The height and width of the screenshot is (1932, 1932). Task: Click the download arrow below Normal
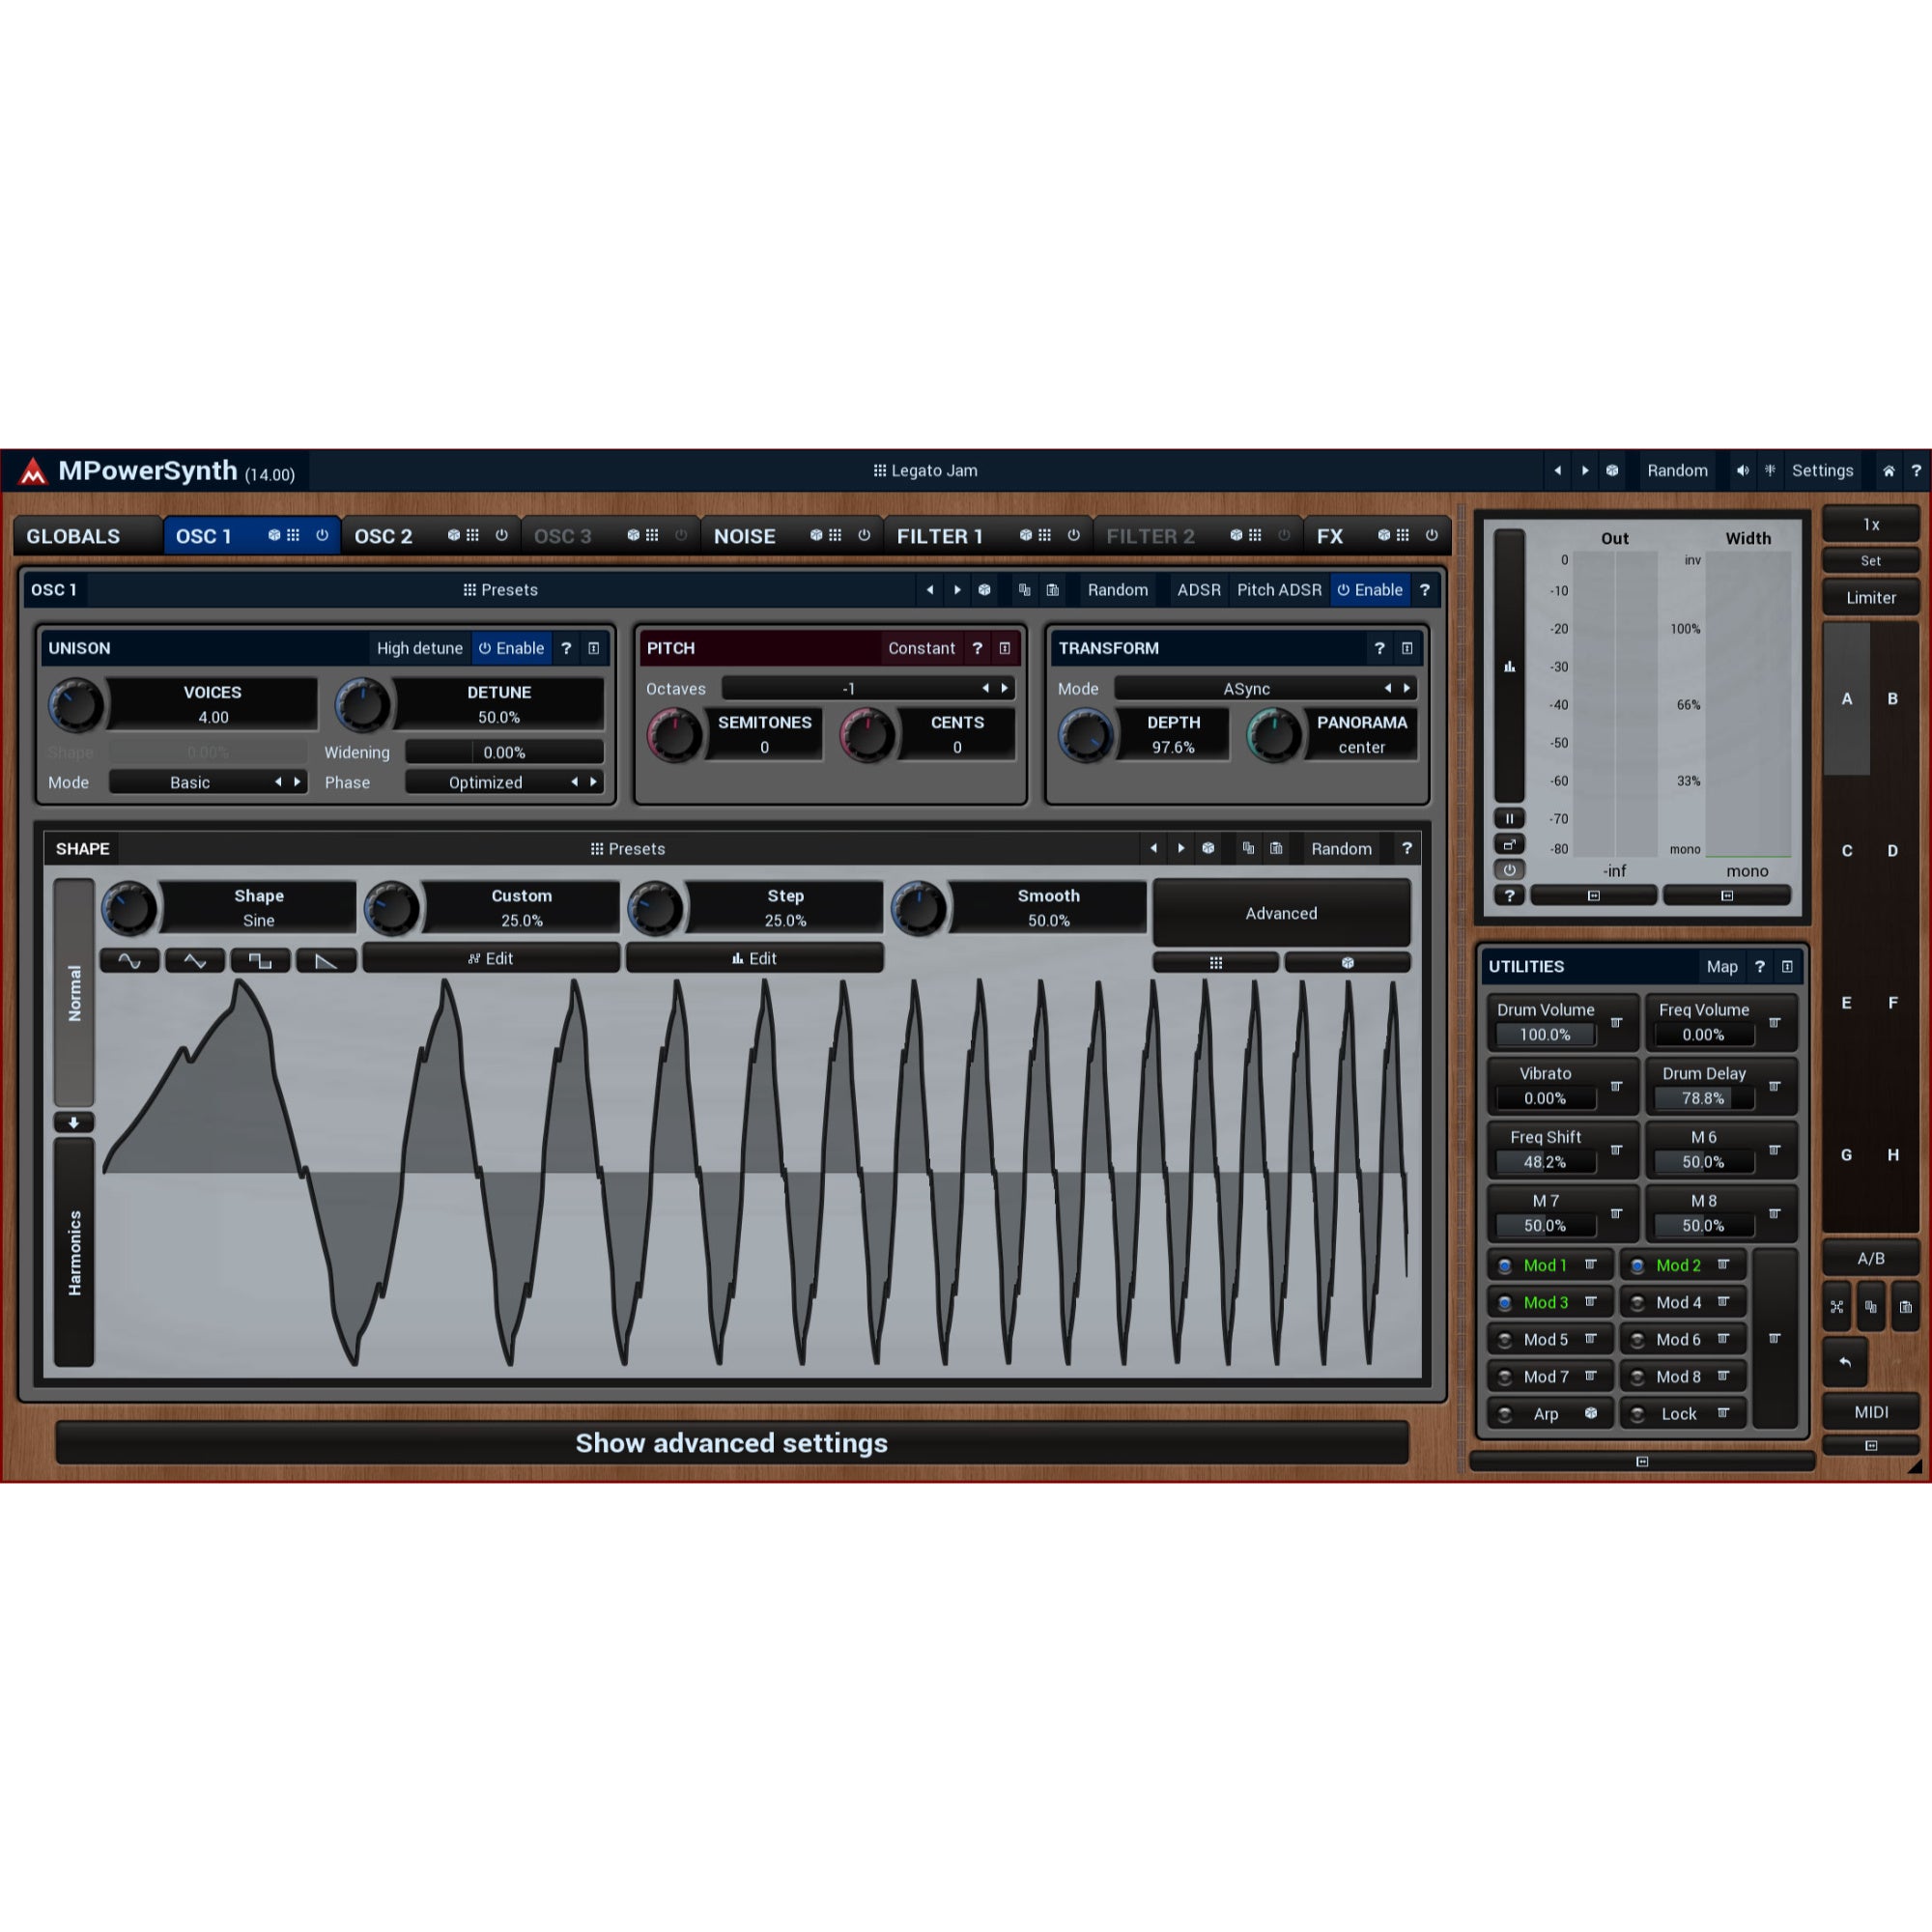coord(74,1122)
